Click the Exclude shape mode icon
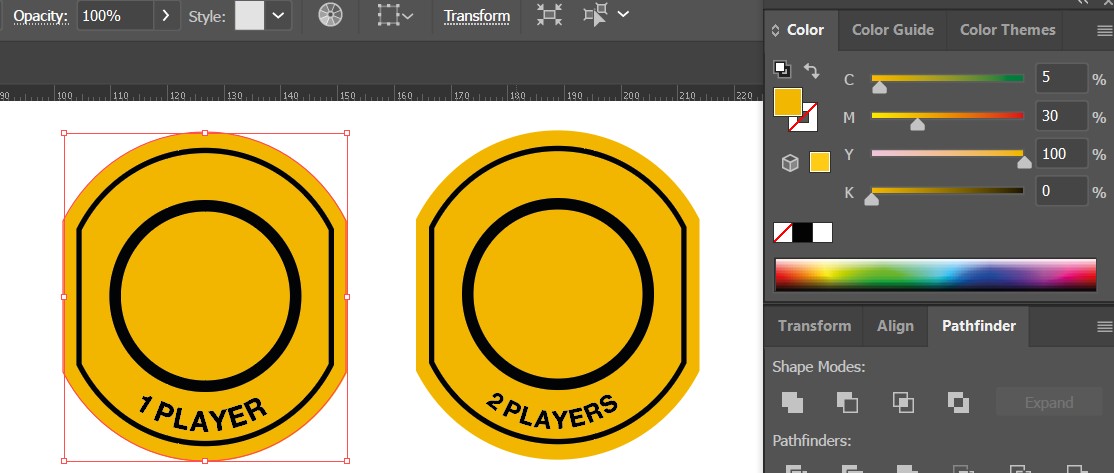 (x=958, y=403)
